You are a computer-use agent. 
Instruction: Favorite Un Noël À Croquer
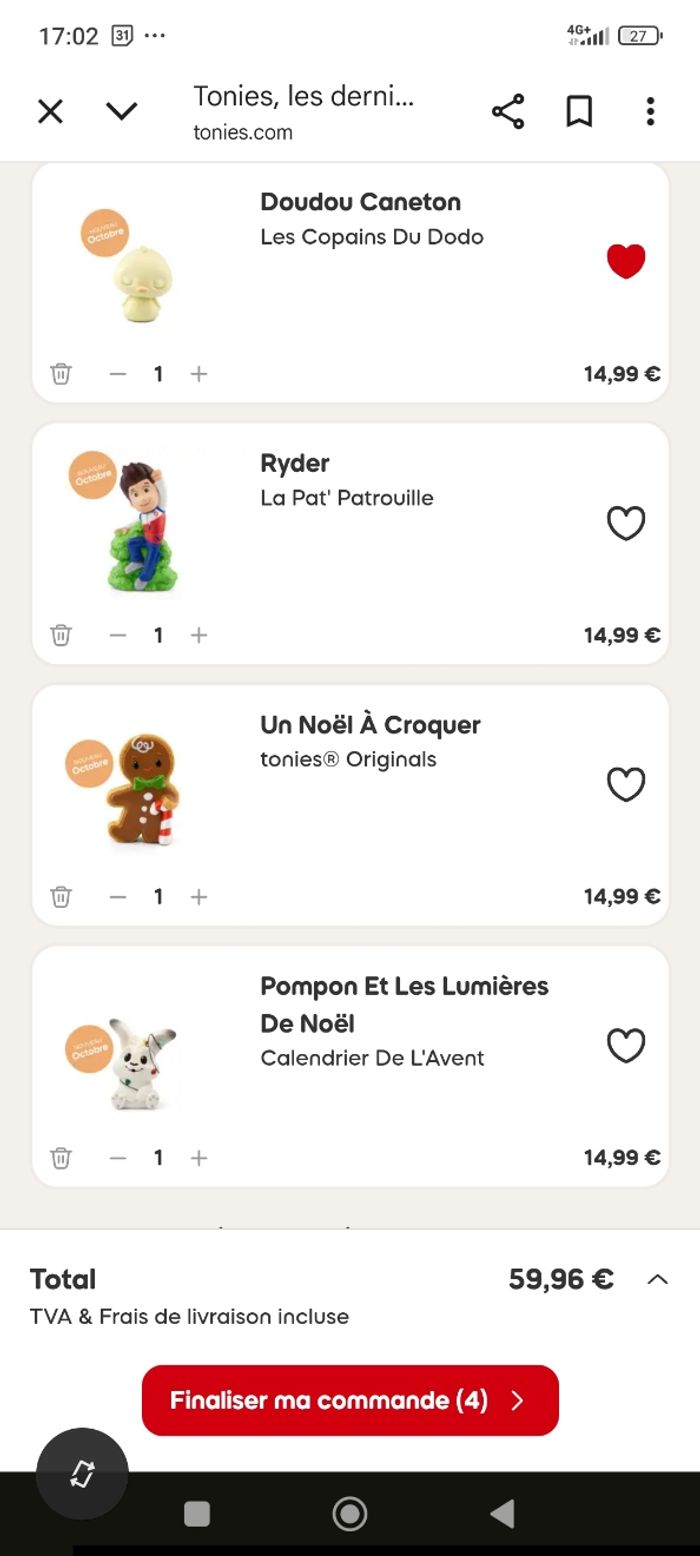point(626,785)
